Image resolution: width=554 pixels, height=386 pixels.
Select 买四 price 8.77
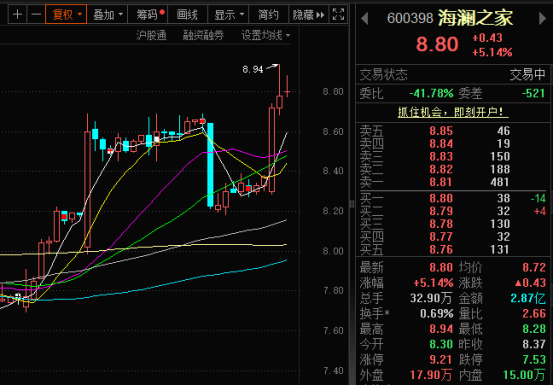[x=441, y=237]
